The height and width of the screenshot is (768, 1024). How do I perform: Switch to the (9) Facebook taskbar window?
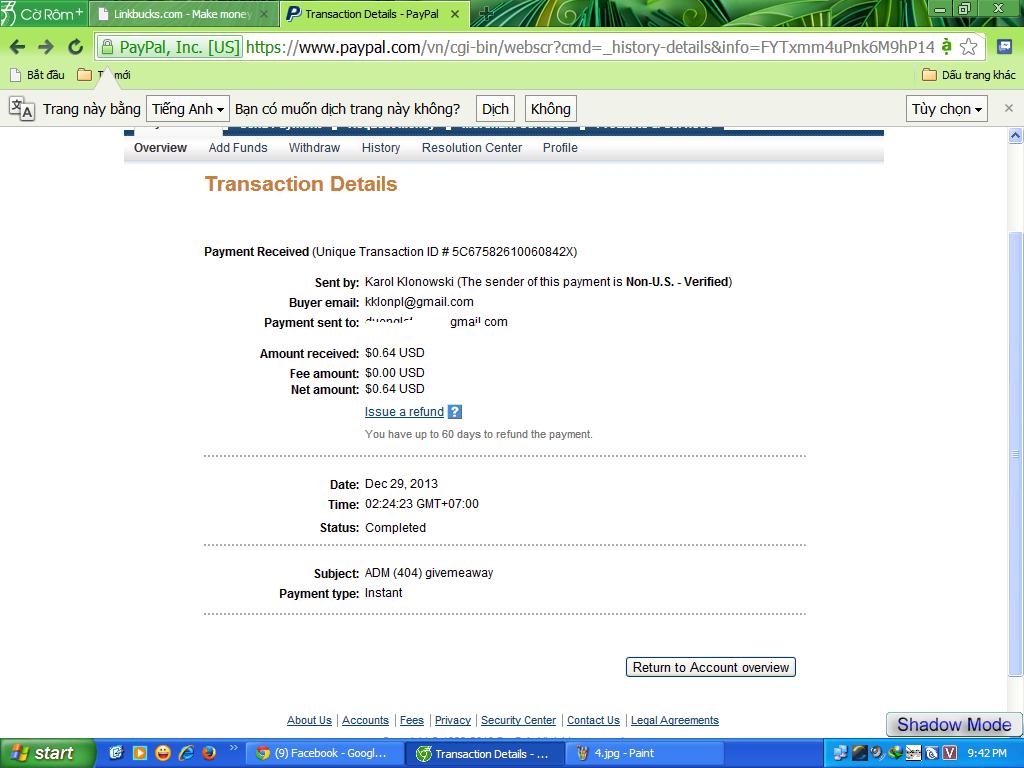point(323,754)
